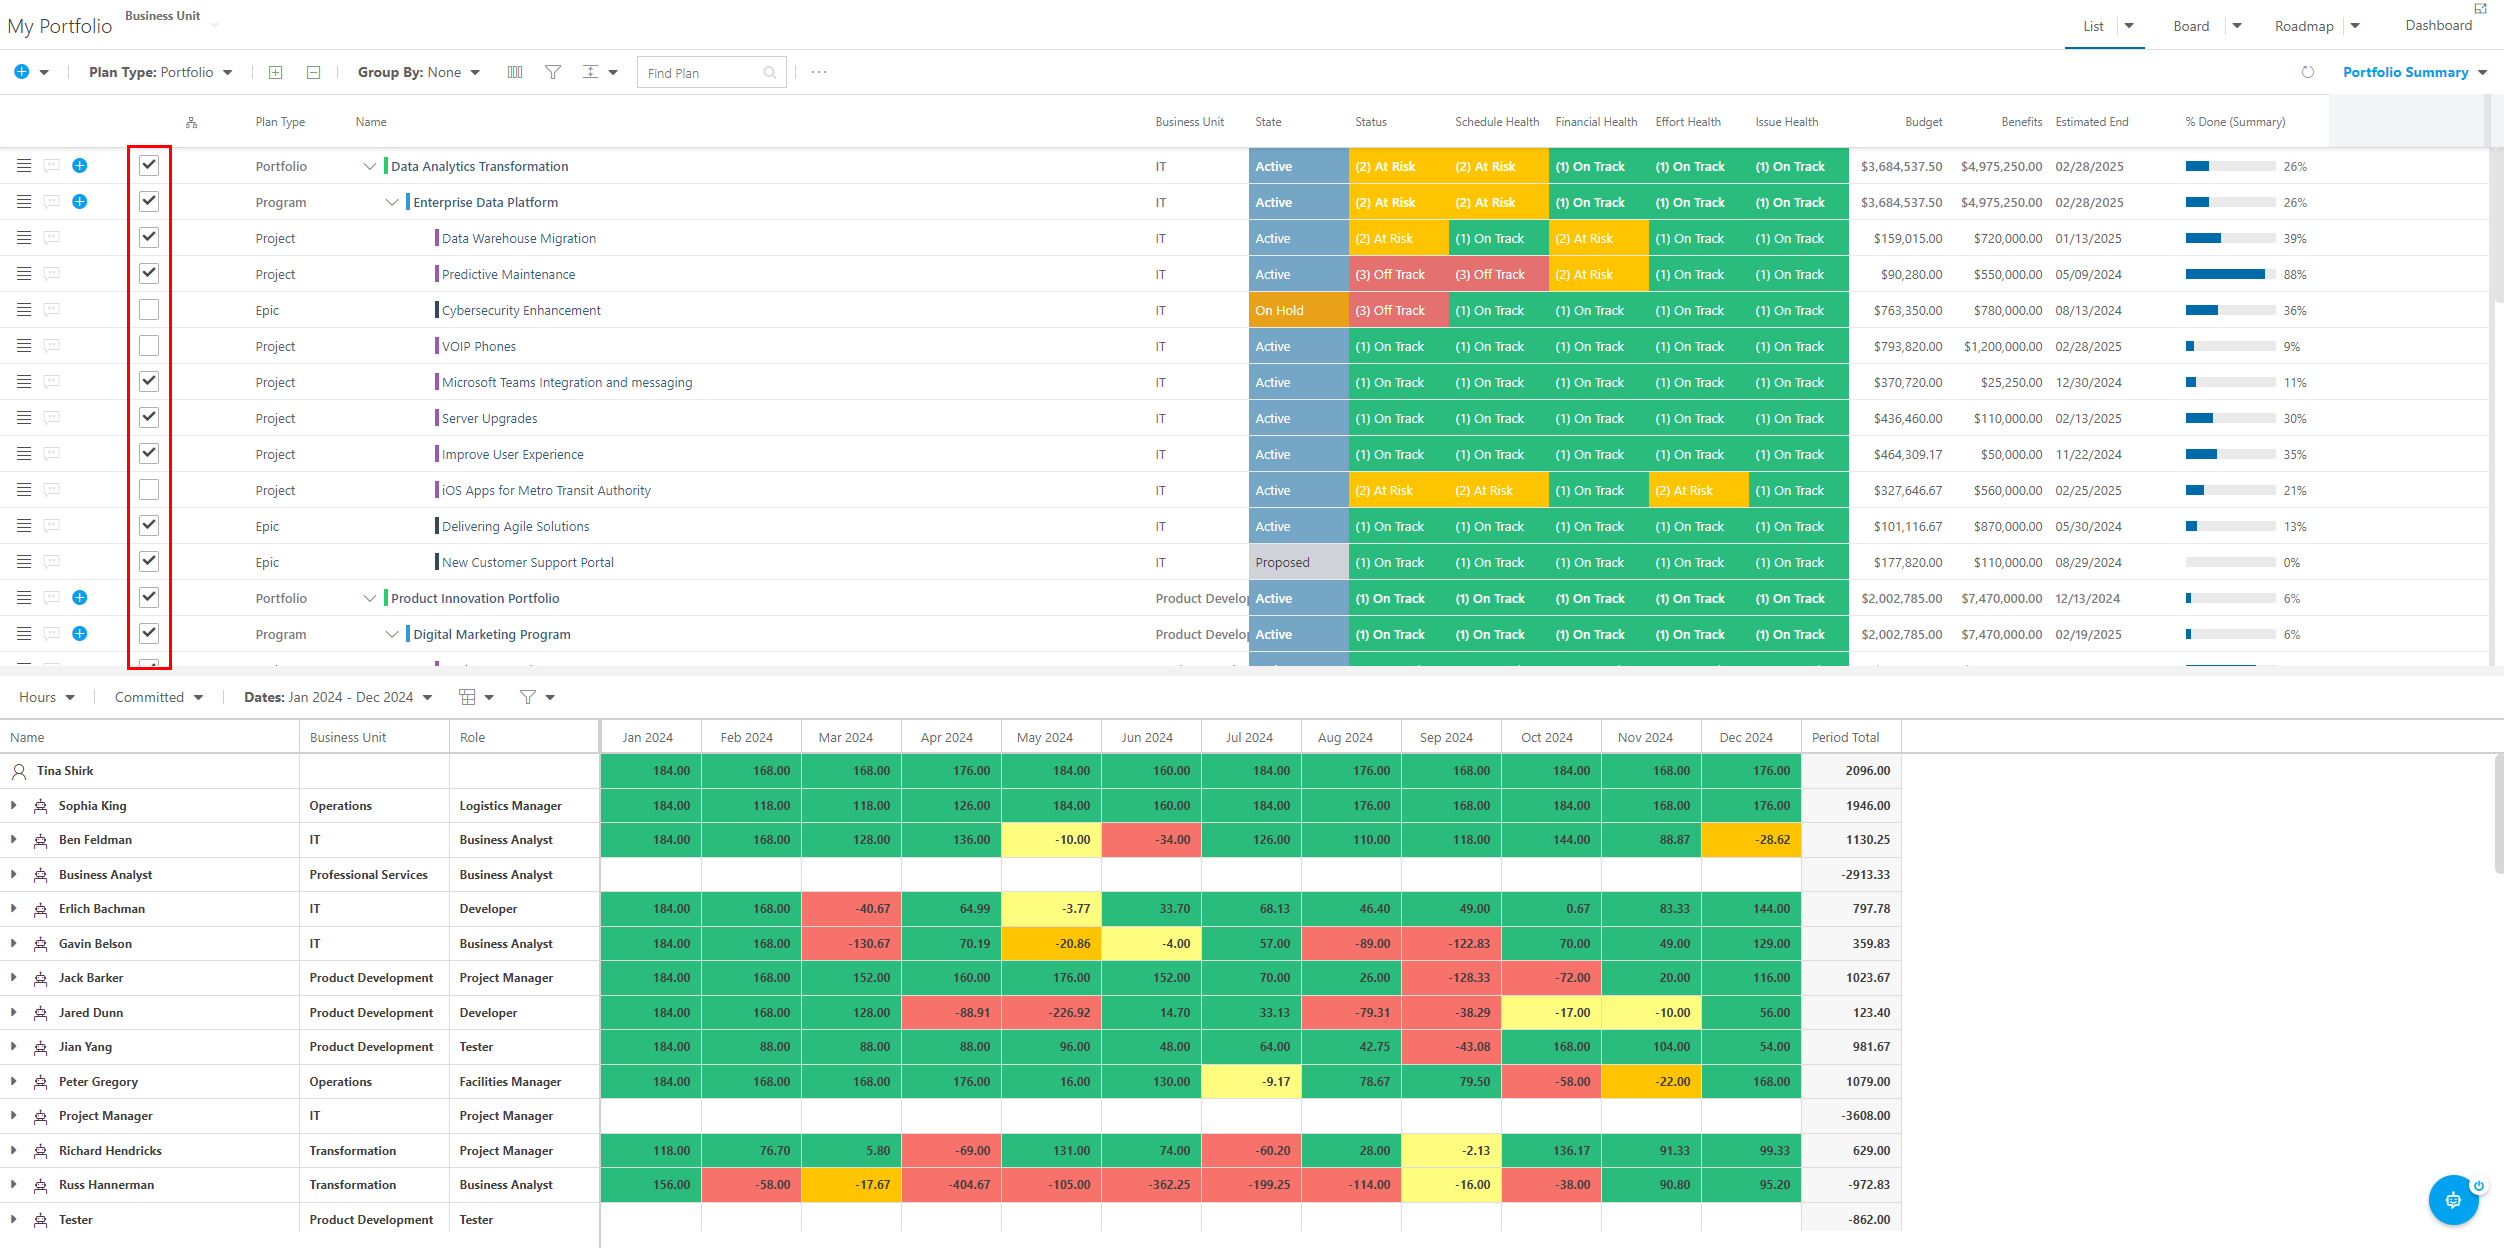Expand the Ben Feldman resource row
This screenshot has height=1253, width=2504.
point(13,840)
